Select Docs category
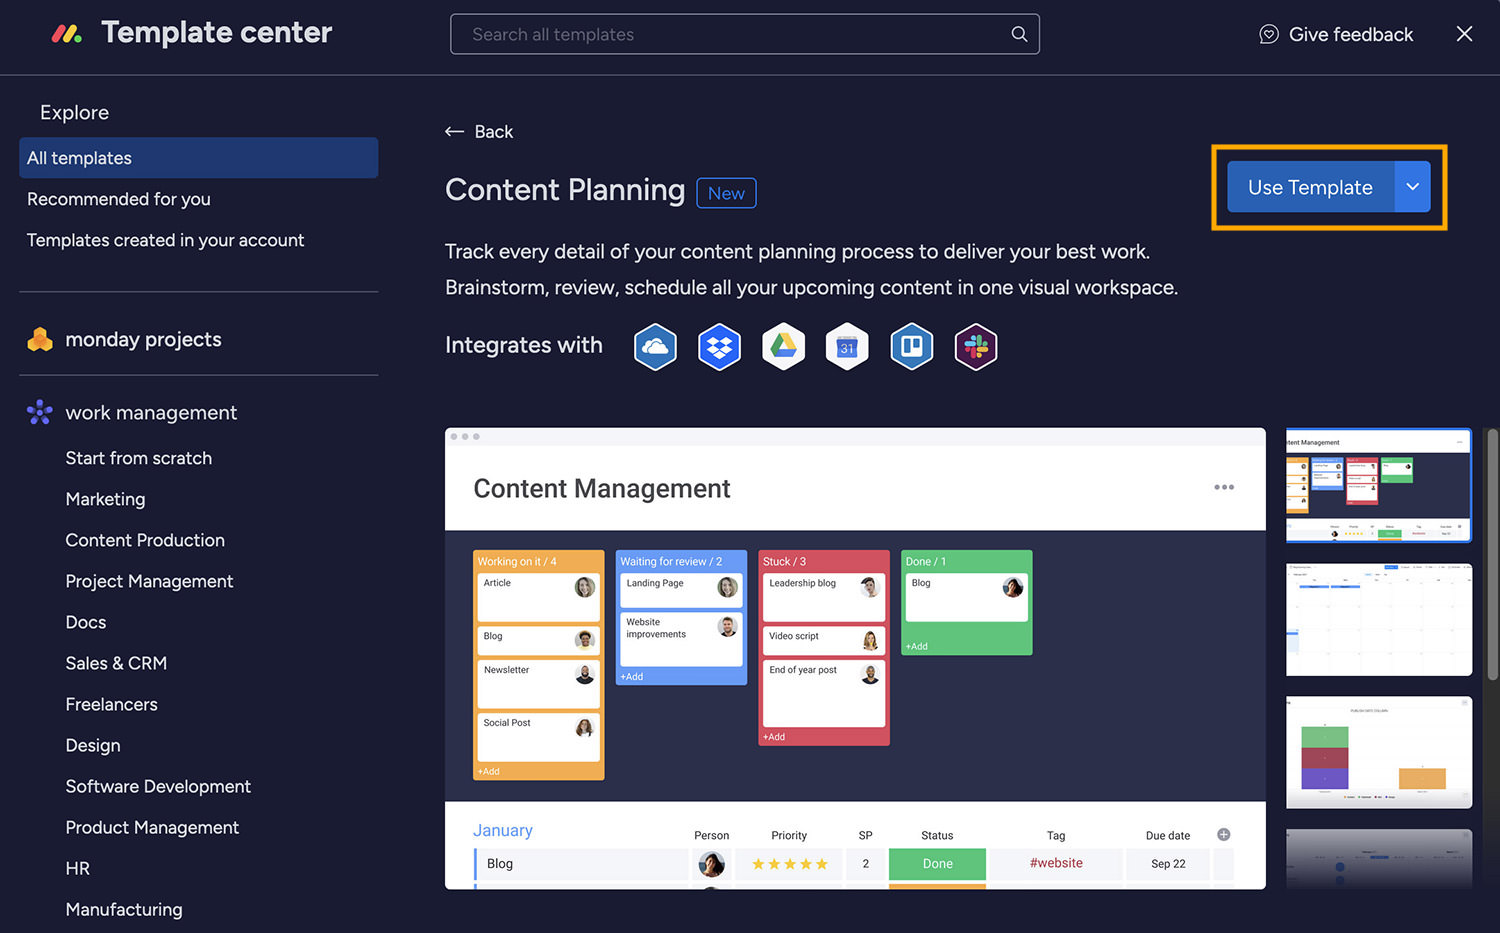 (86, 622)
